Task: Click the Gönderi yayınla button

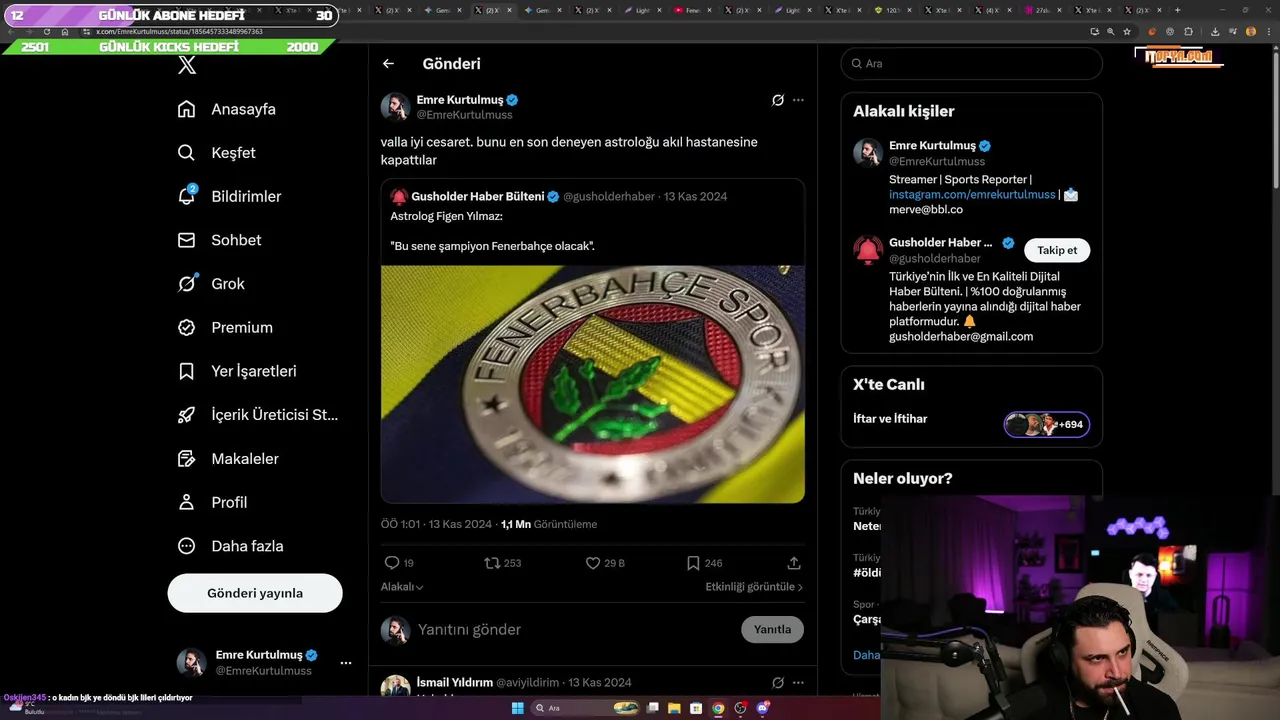Action: coord(255,593)
